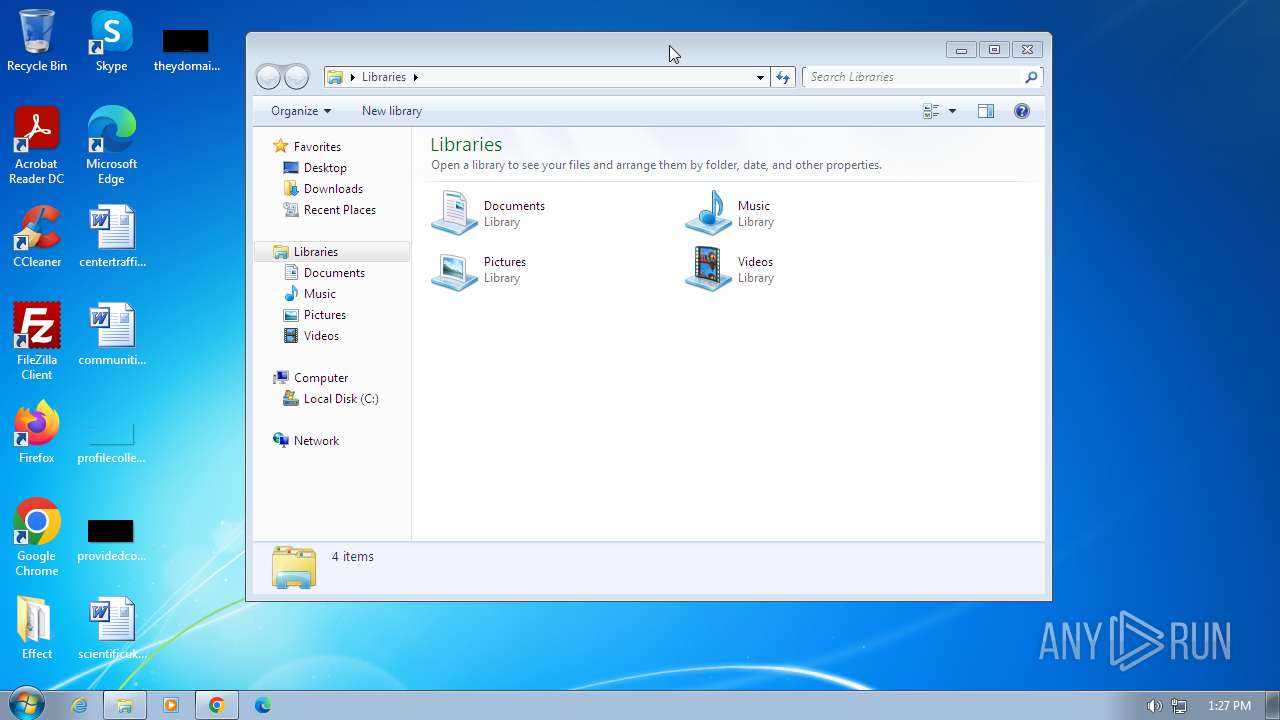This screenshot has width=1280, height=720.
Task: Refresh the Libraries address location
Action: (782, 77)
